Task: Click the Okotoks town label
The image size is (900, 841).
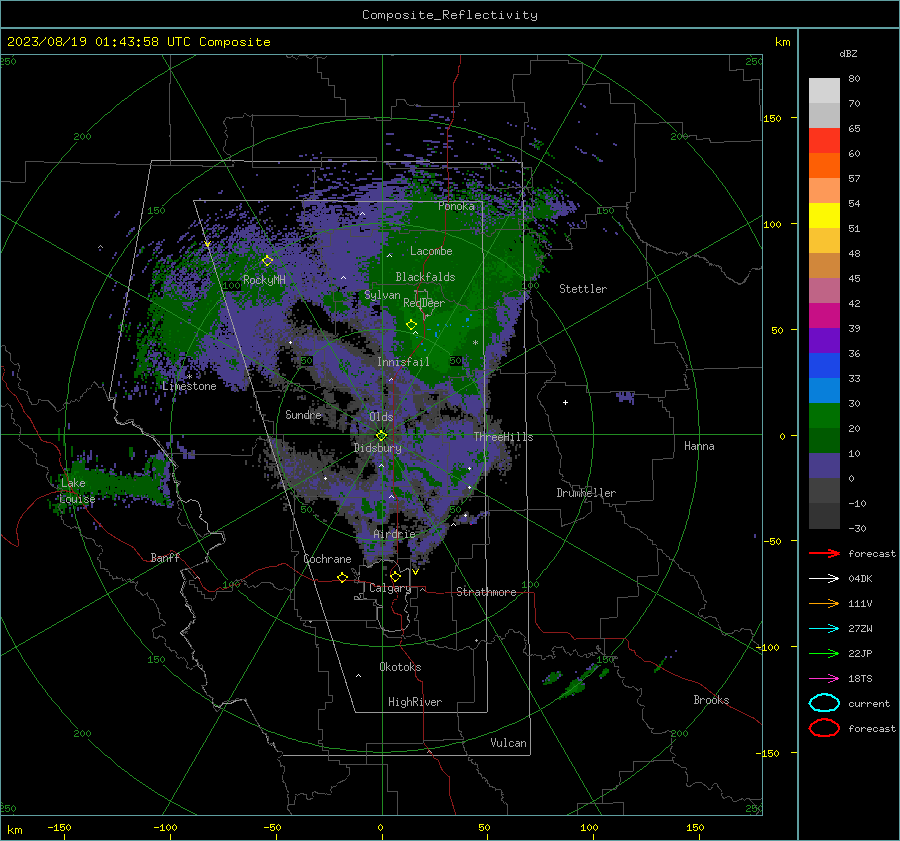Action: (x=400, y=666)
